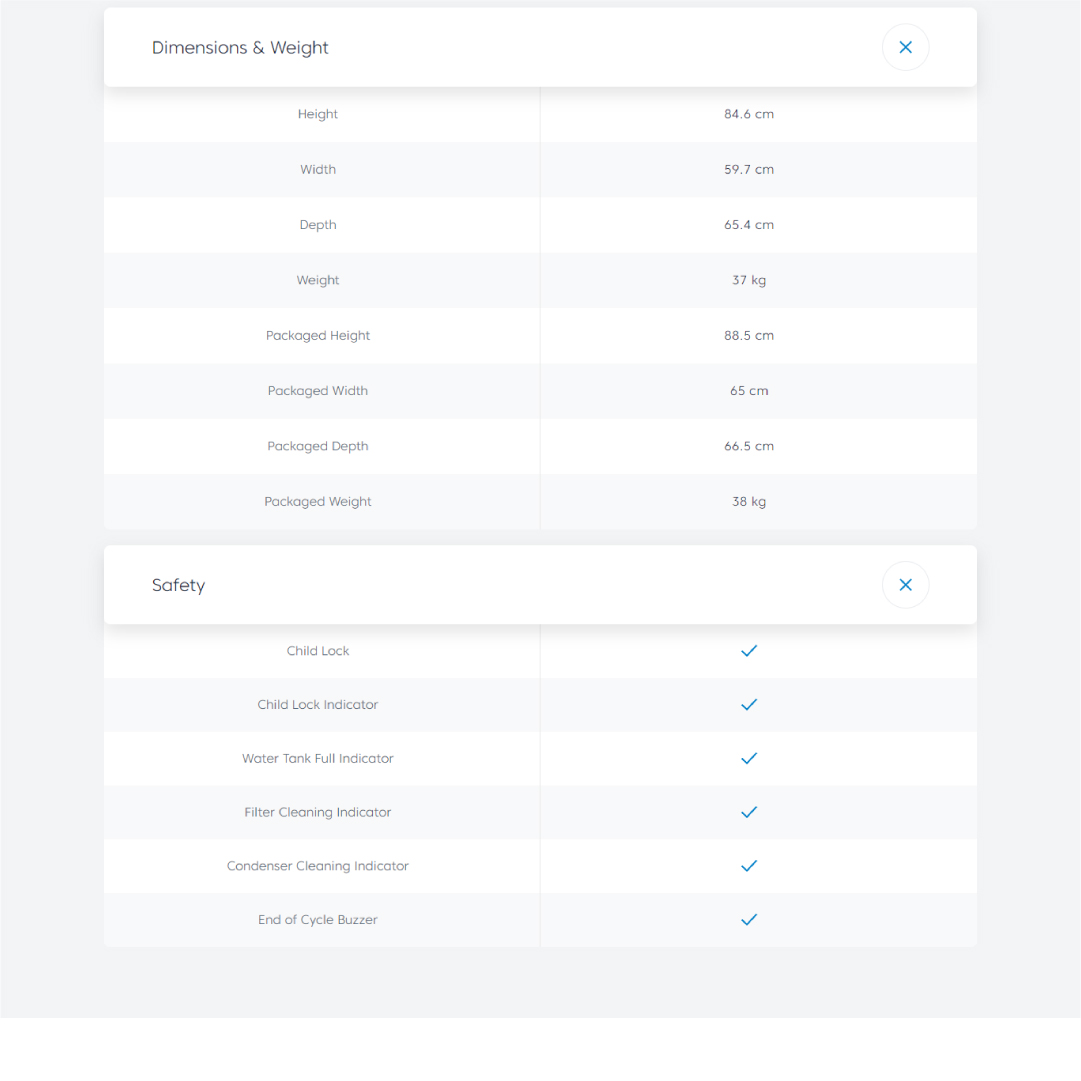Select the 59.7 cm width value
The width and height of the screenshot is (1081, 1081).
(749, 170)
